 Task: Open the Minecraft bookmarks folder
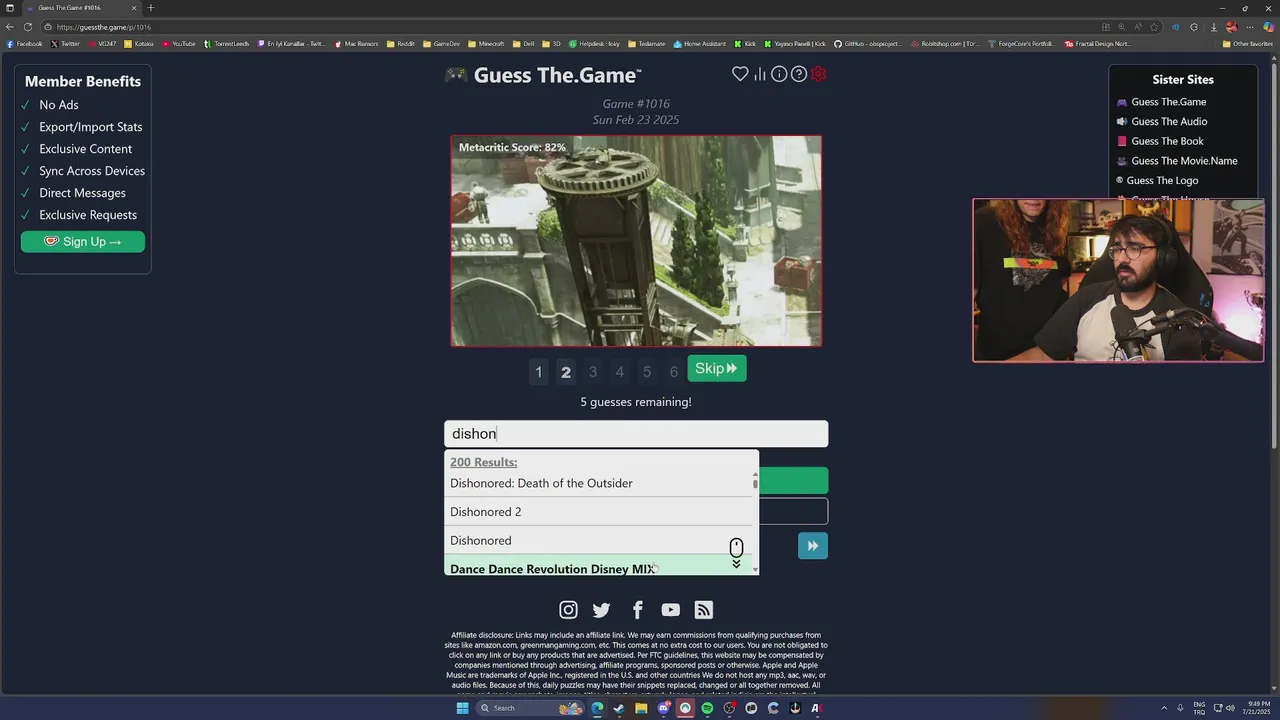[486, 44]
